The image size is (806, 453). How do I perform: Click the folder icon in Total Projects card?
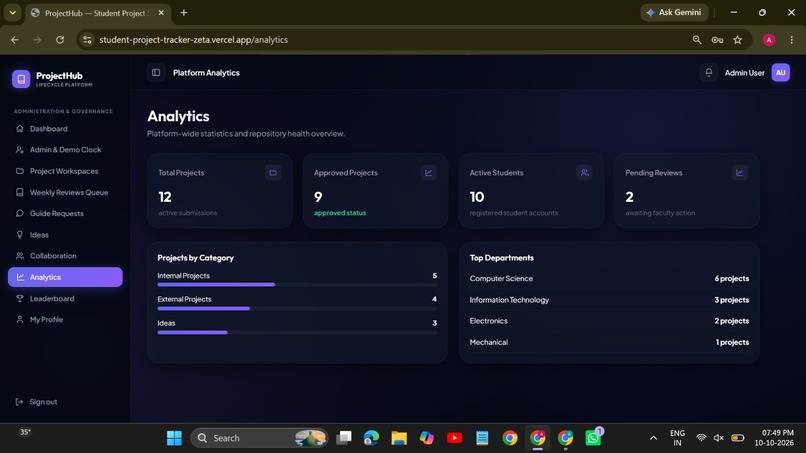click(273, 173)
